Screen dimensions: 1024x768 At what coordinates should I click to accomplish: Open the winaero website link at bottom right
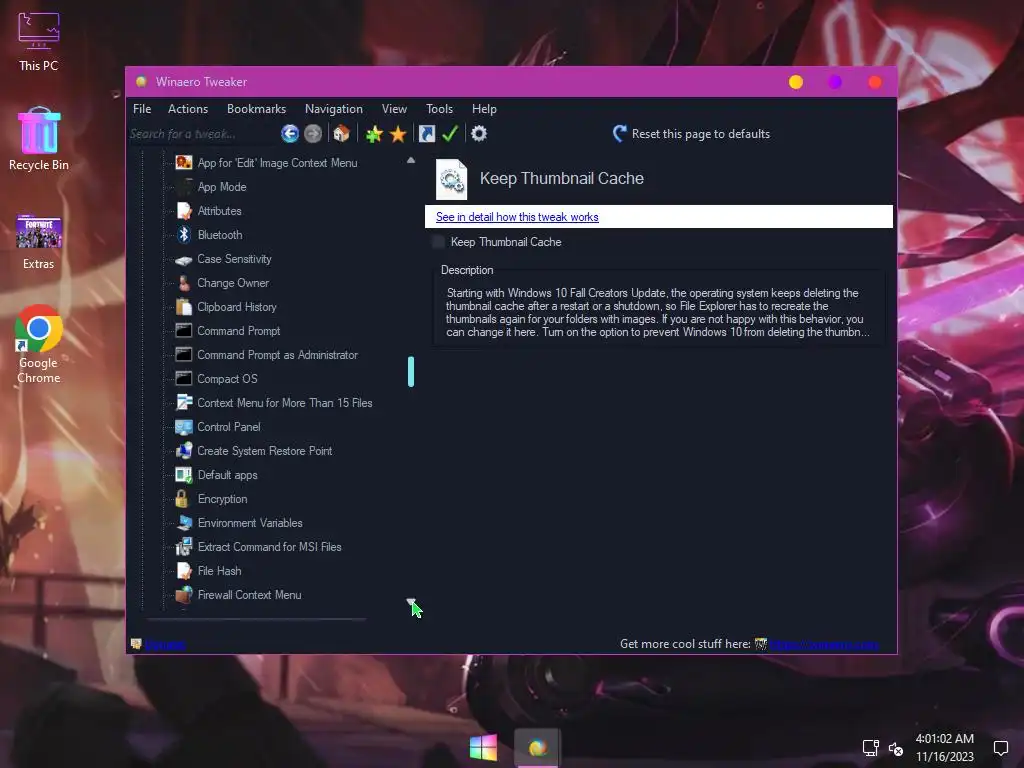824,645
